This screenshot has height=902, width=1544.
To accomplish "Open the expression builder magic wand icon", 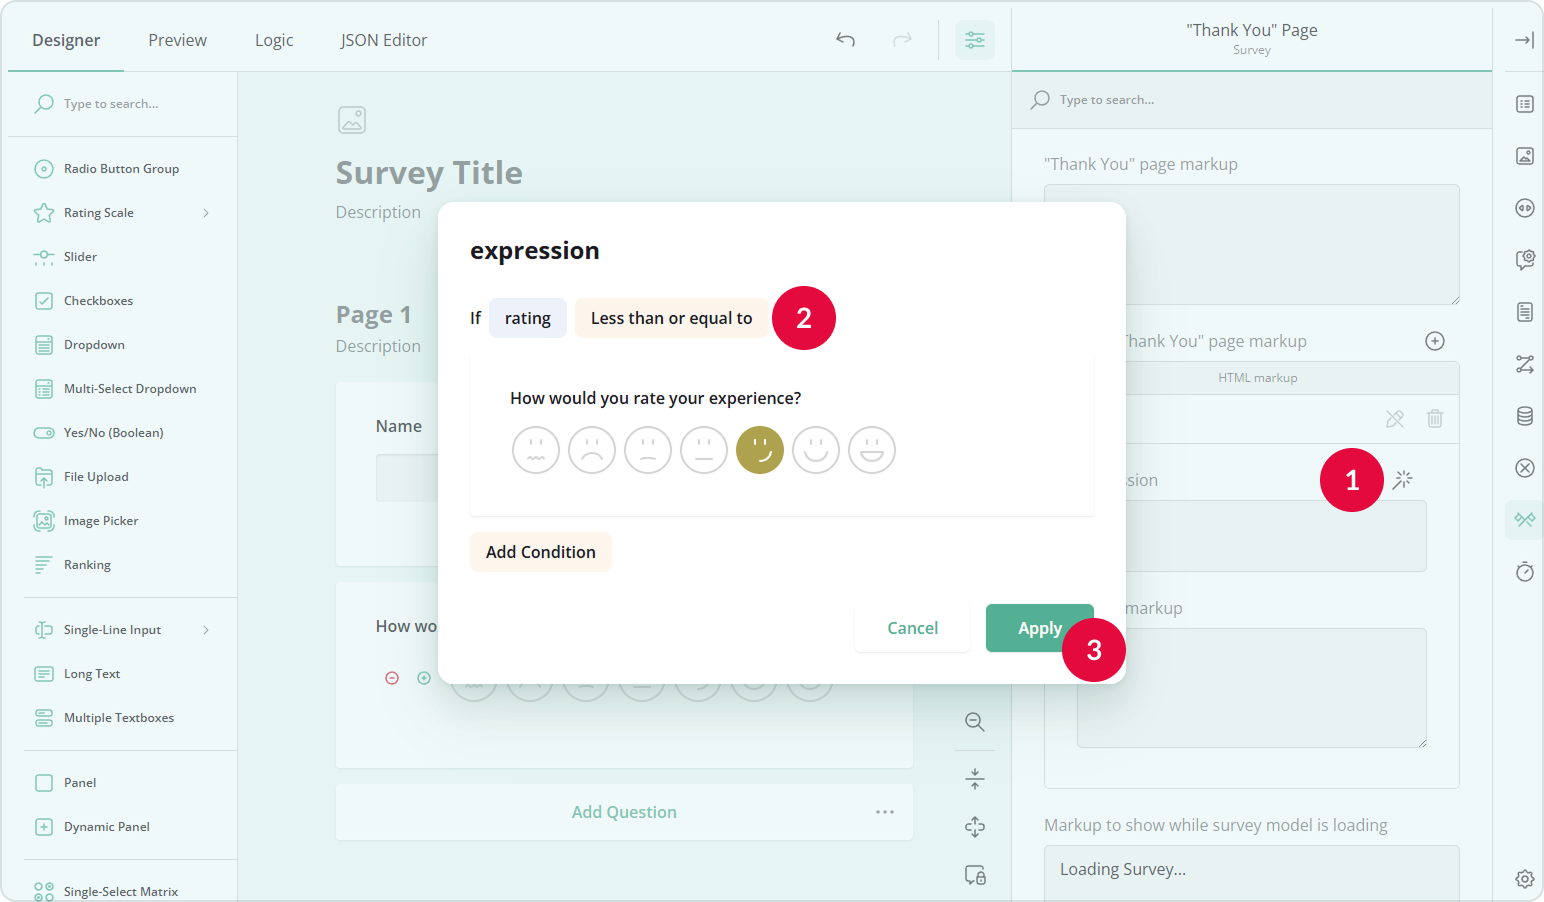I will tap(1403, 479).
